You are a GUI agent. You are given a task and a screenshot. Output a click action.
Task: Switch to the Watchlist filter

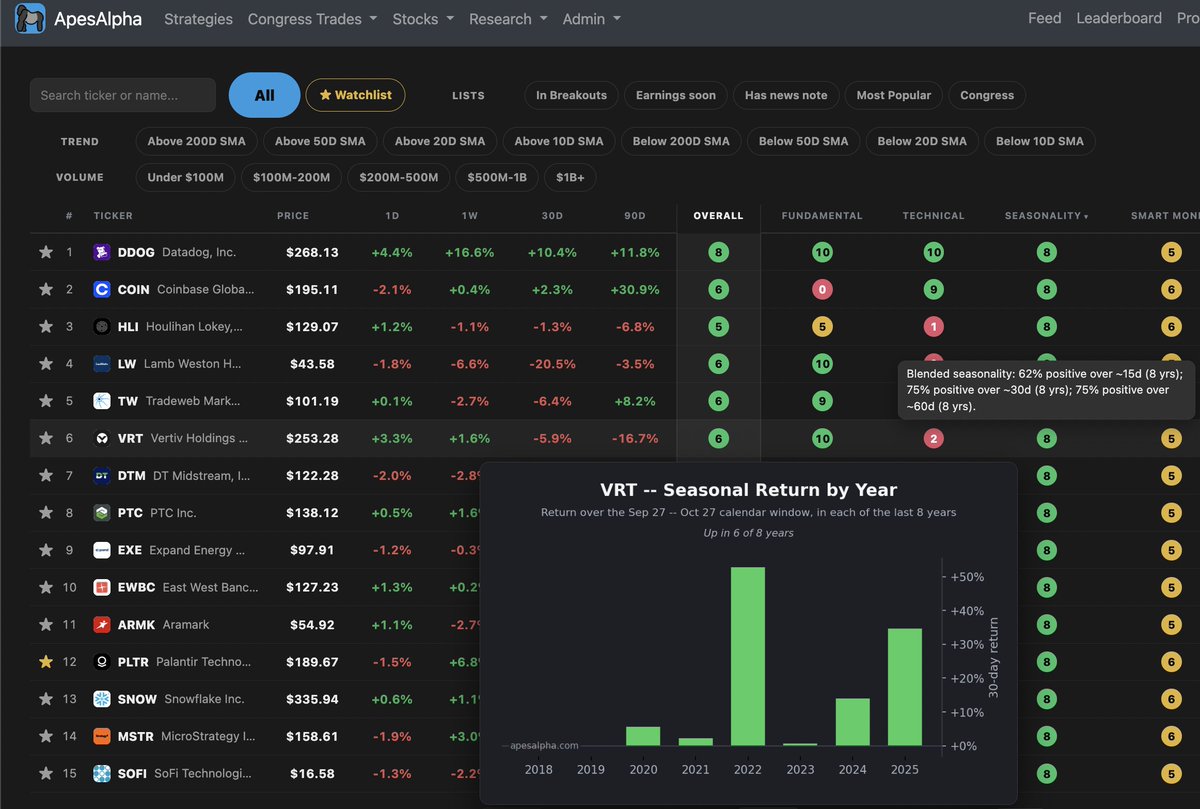pos(355,95)
